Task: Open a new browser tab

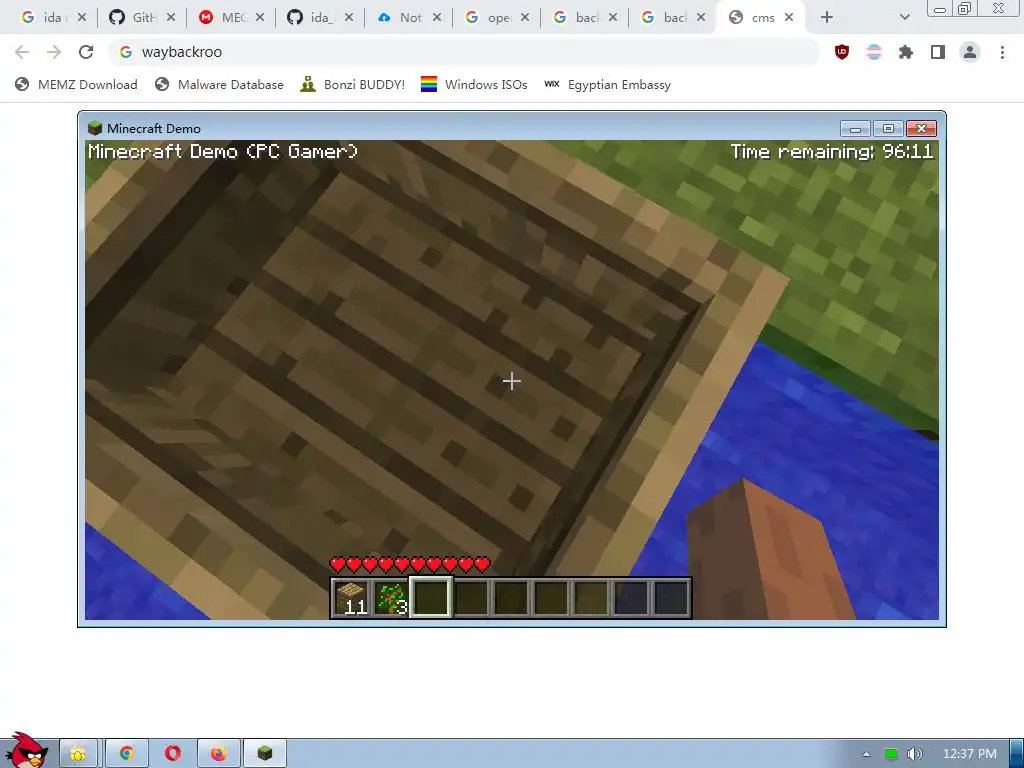Action: (827, 18)
